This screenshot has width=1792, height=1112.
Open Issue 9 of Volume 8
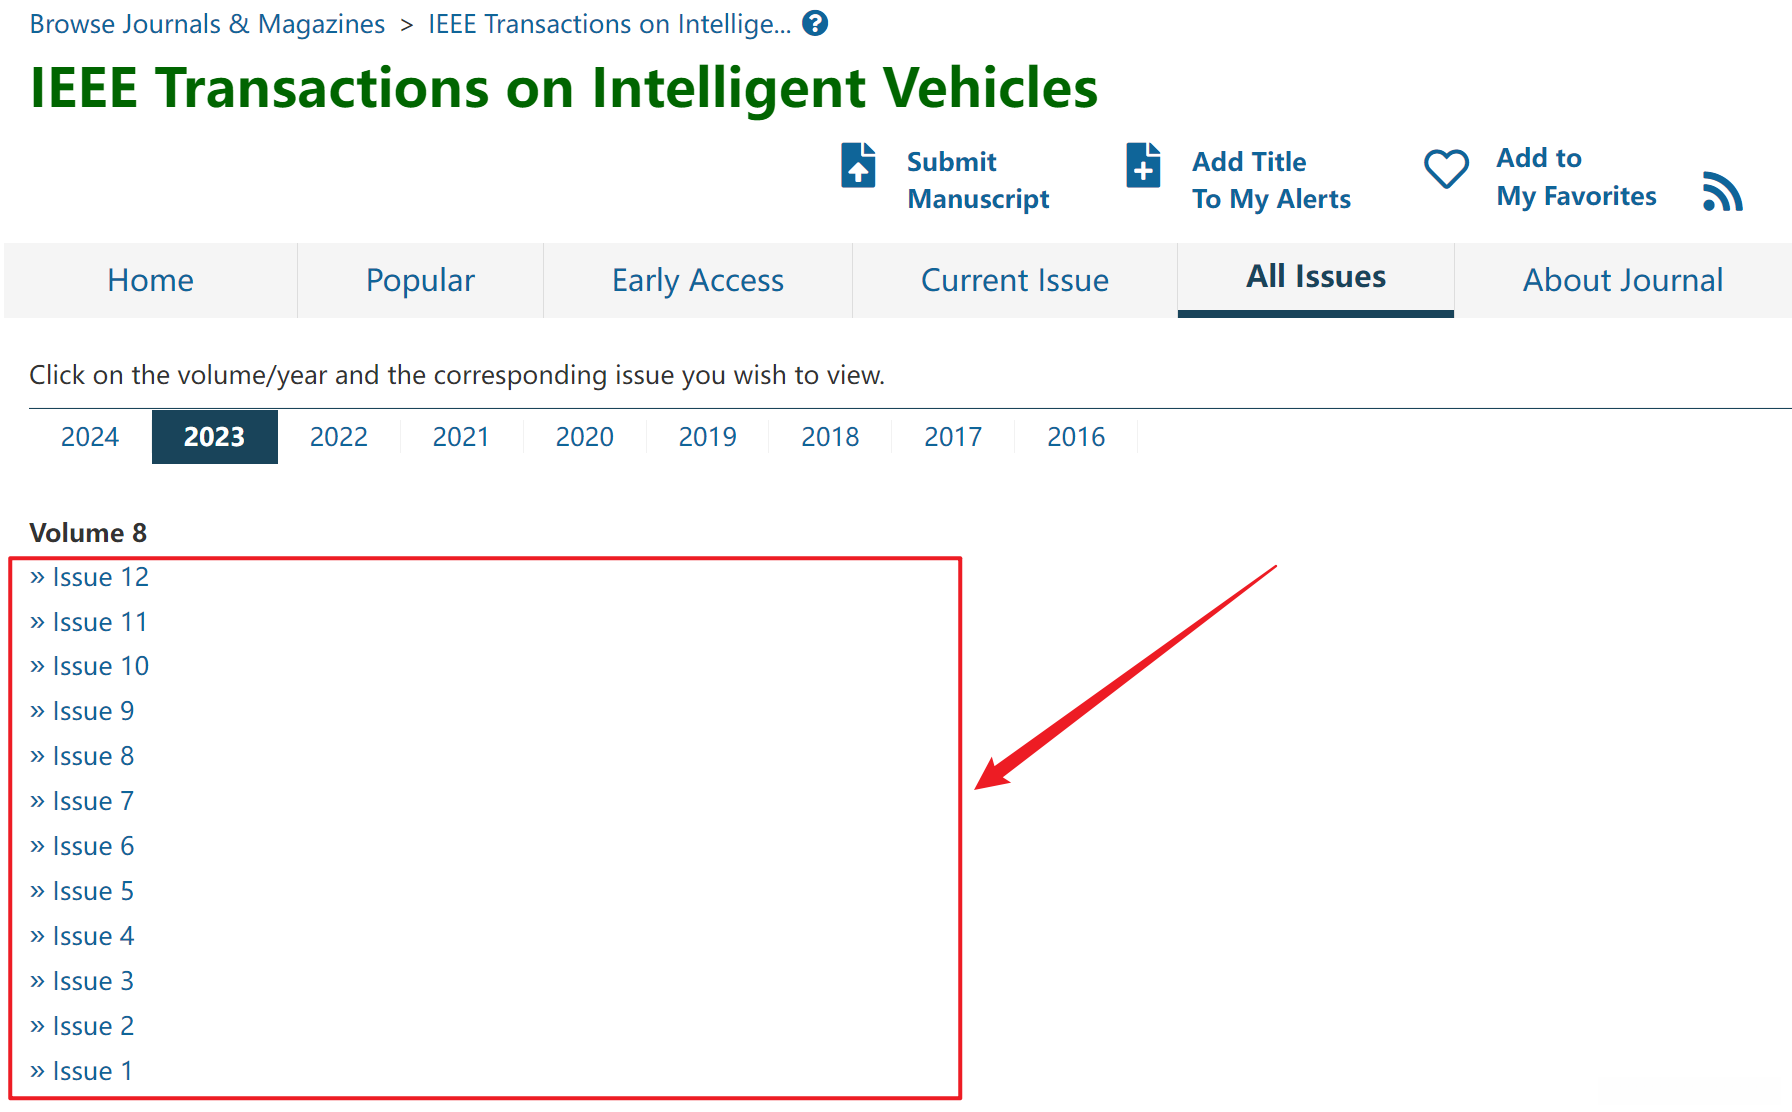[93, 711]
